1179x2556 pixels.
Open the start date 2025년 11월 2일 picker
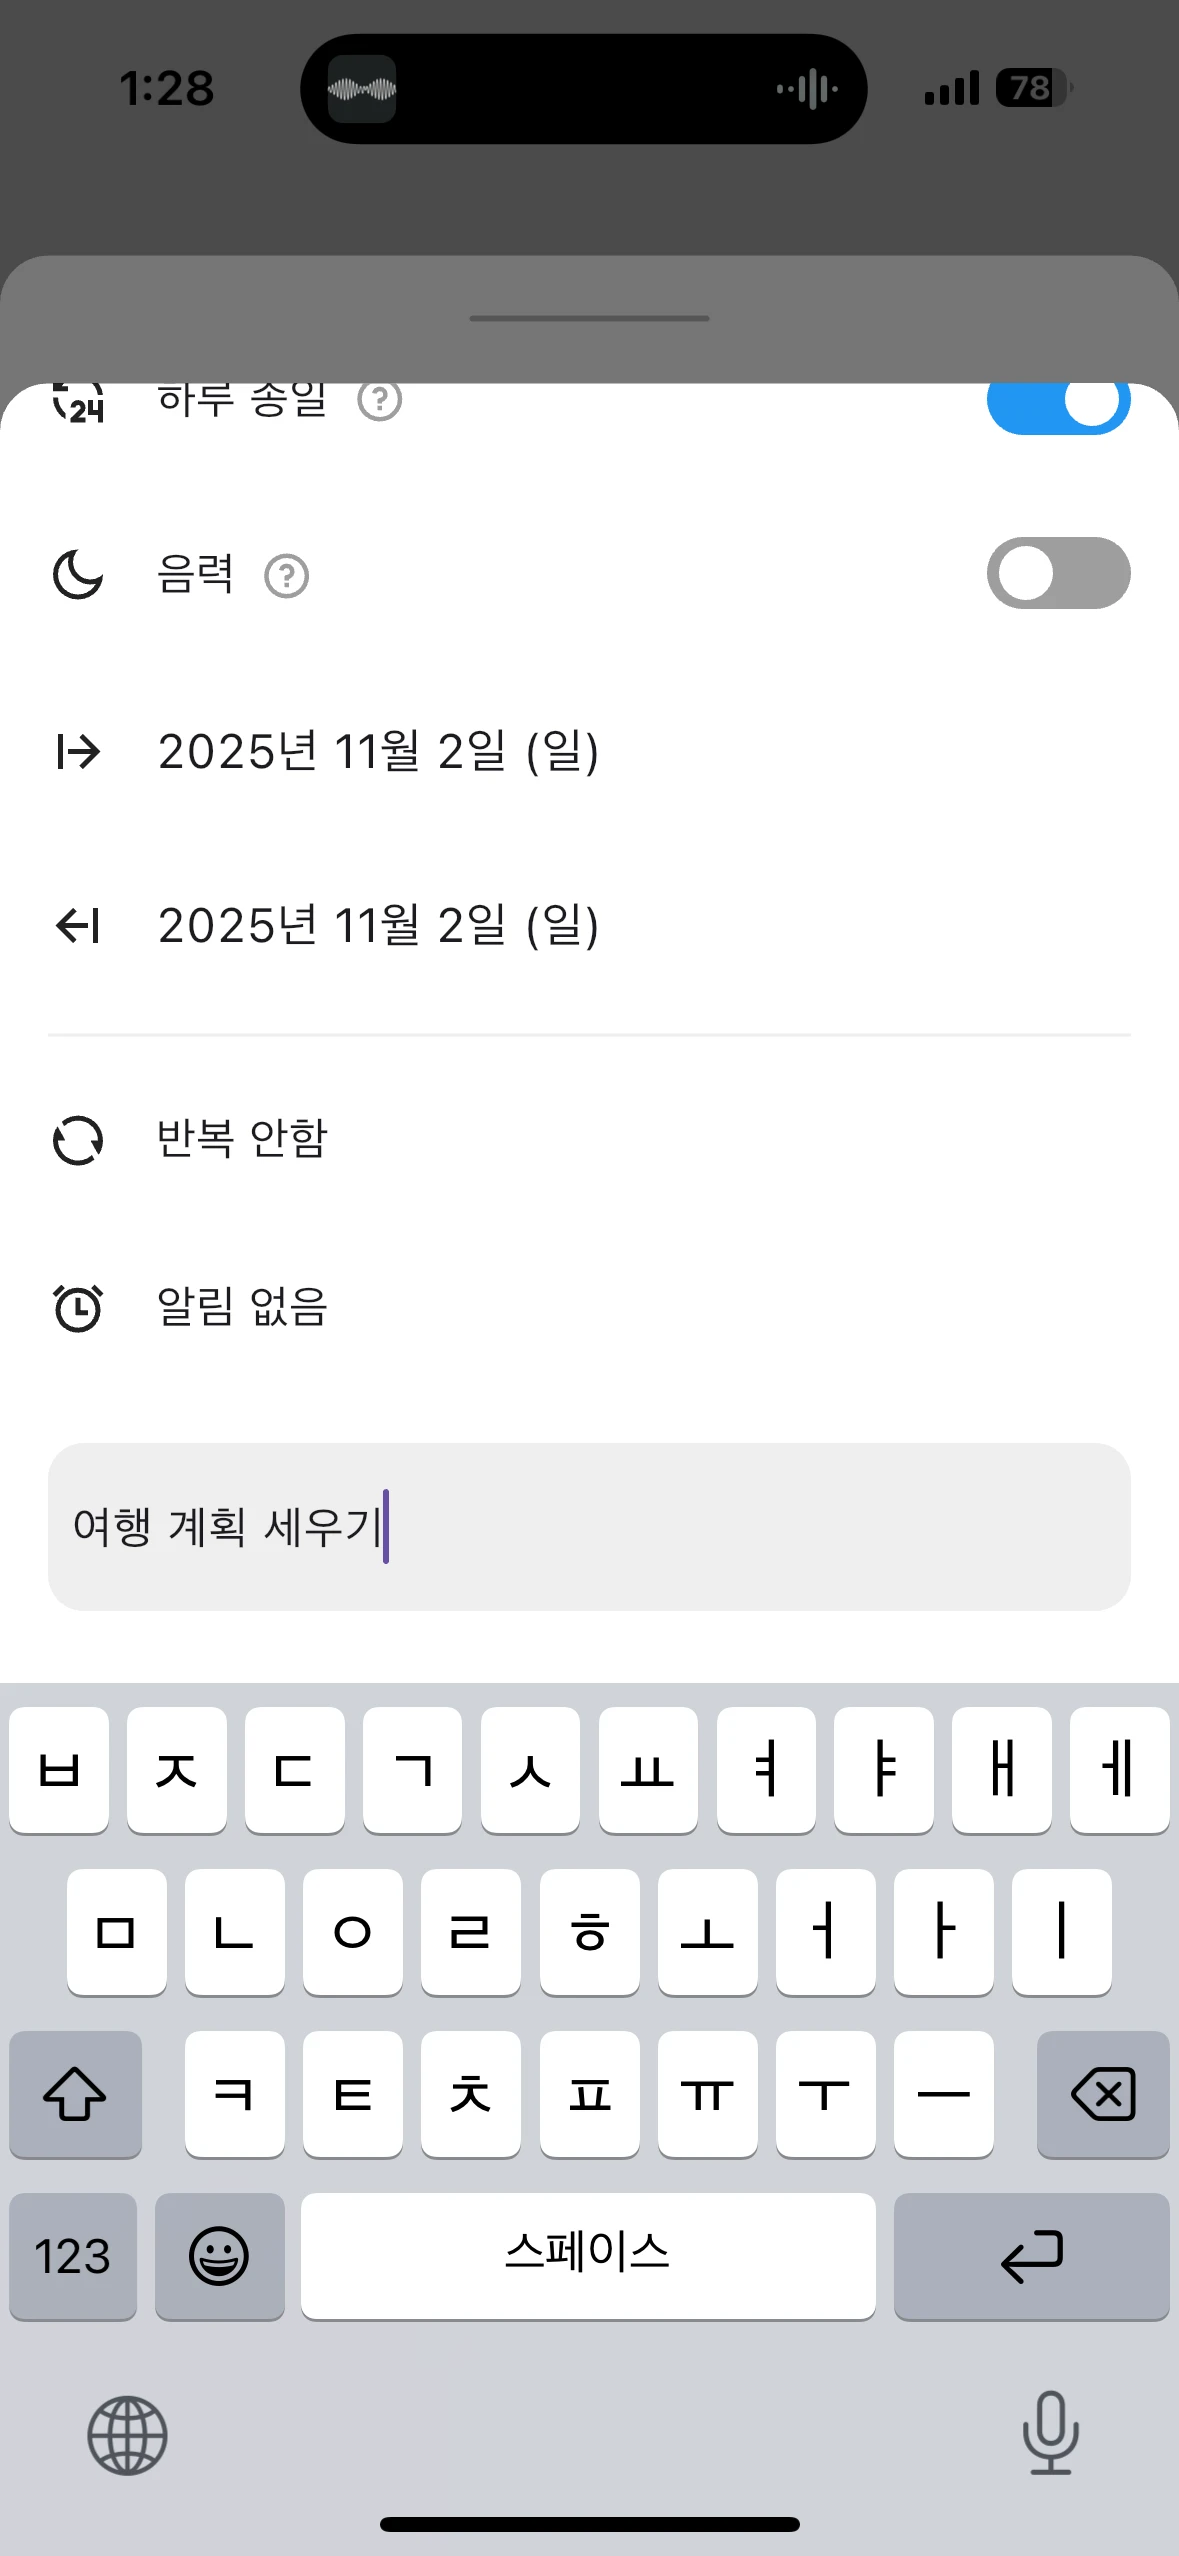(x=378, y=751)
